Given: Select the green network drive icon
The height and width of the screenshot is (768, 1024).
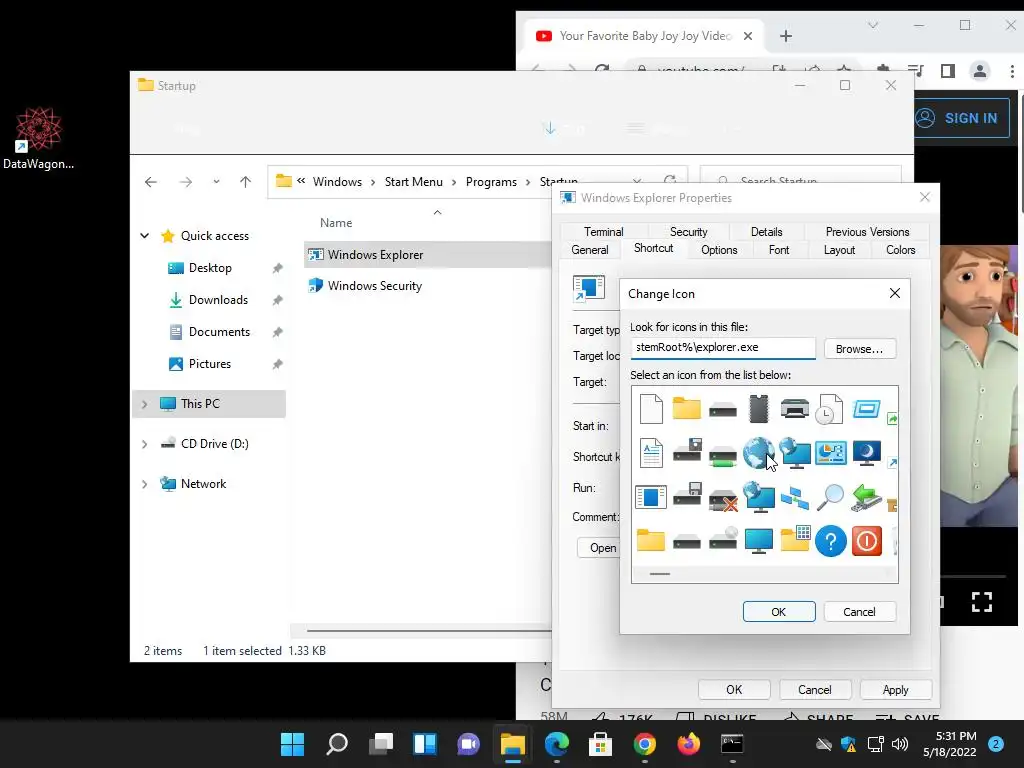Looking at the screenshot, I should [x=723, y=455].
